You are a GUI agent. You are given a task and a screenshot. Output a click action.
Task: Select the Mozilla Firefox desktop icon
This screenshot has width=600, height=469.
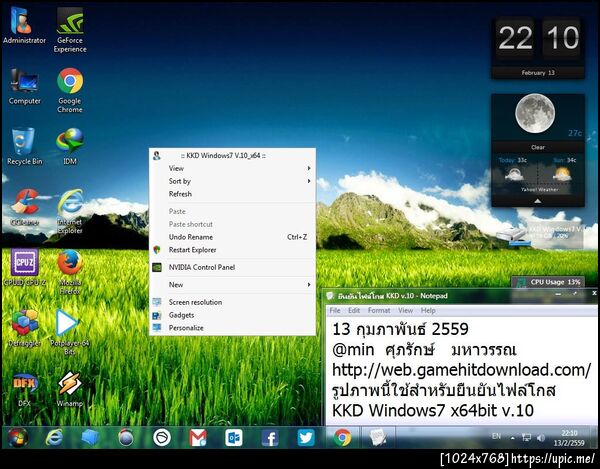(x=70, y=272)
